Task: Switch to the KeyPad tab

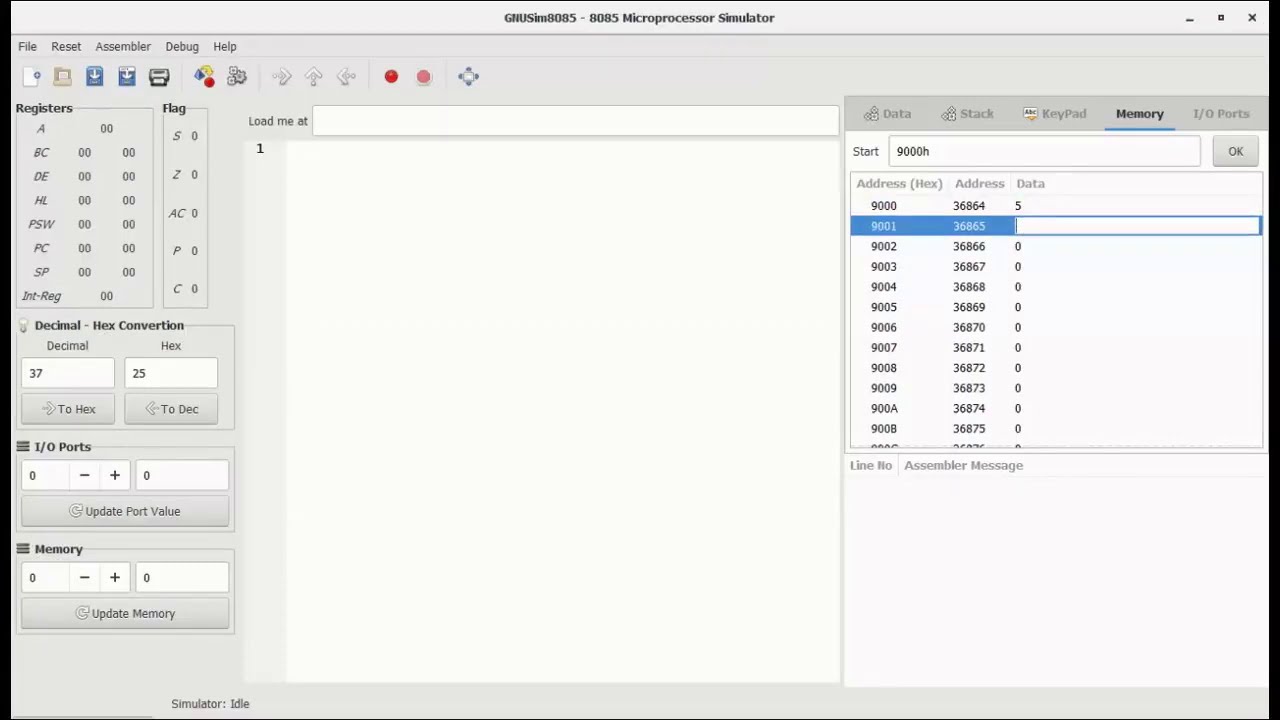Action: point(1055,114)
